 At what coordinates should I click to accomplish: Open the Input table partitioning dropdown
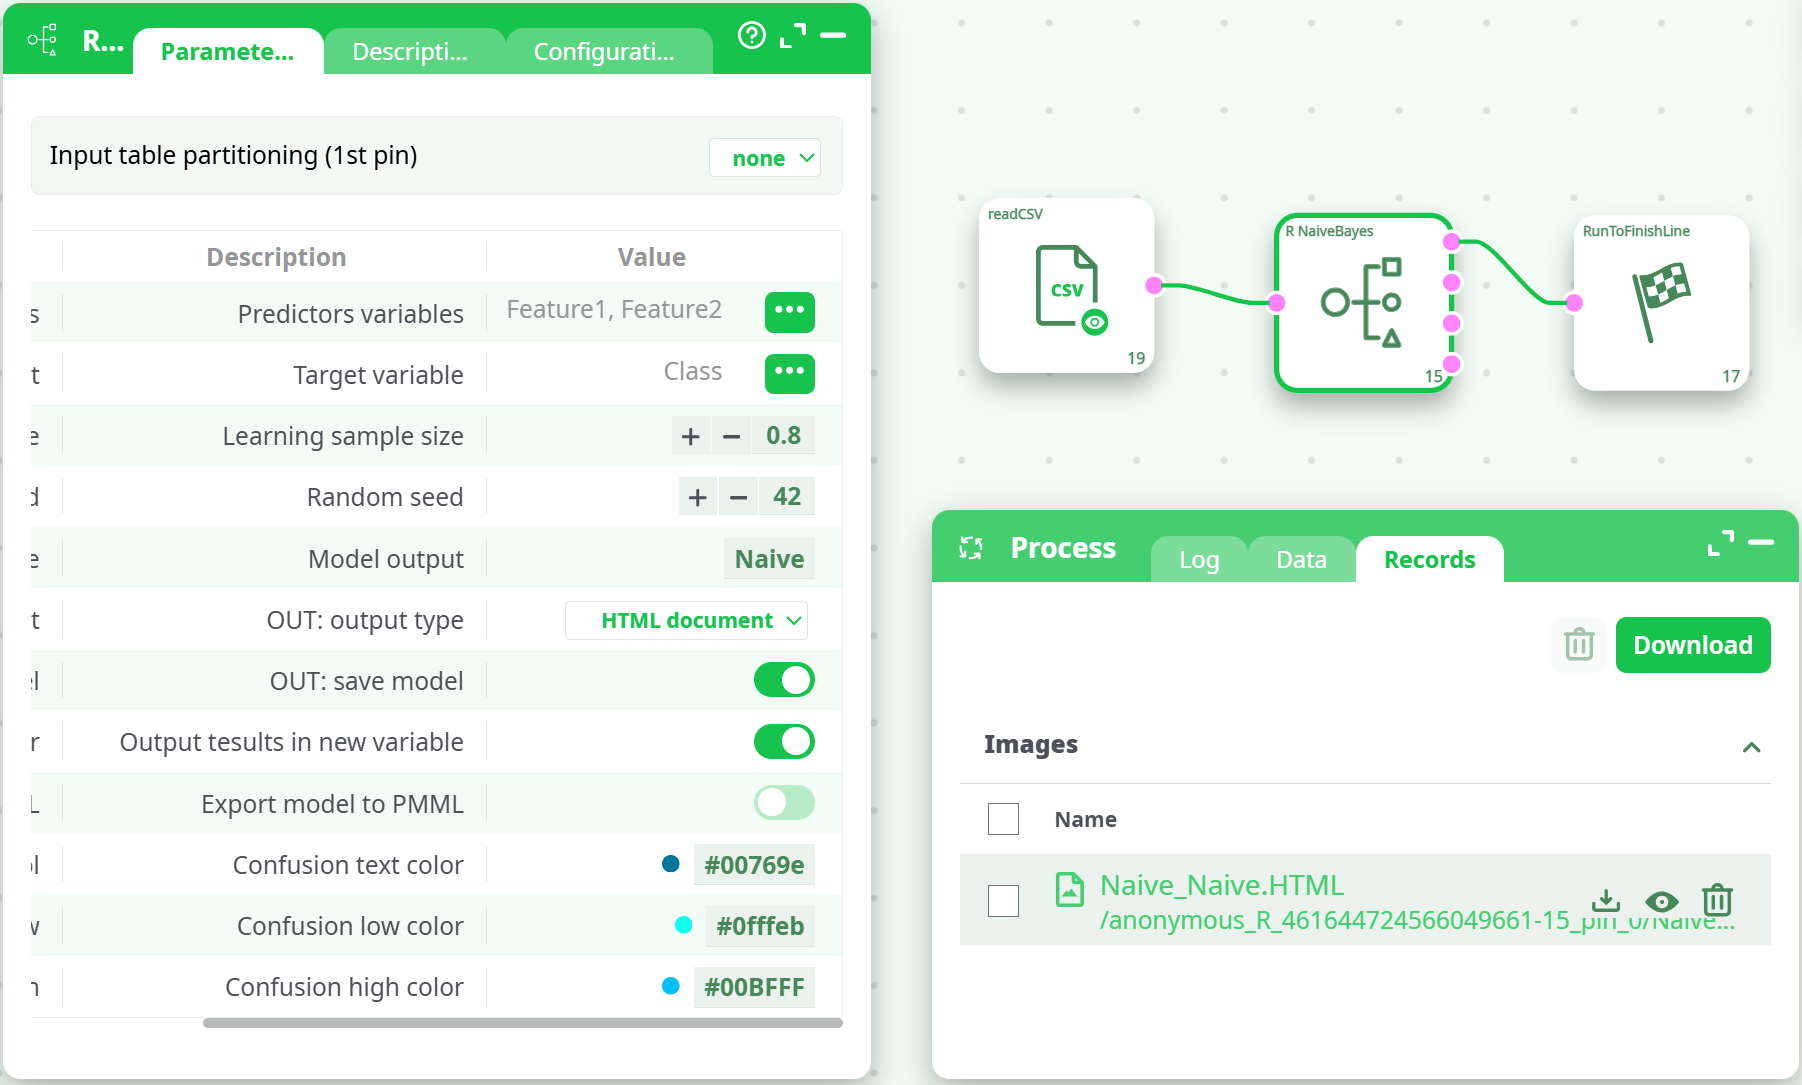[765, 158]
